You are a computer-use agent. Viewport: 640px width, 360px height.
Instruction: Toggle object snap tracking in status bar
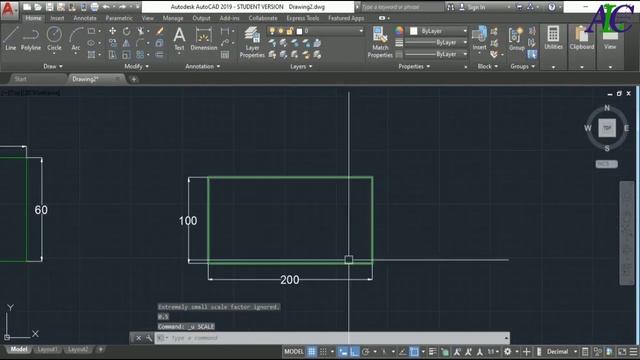coord(402,351)
